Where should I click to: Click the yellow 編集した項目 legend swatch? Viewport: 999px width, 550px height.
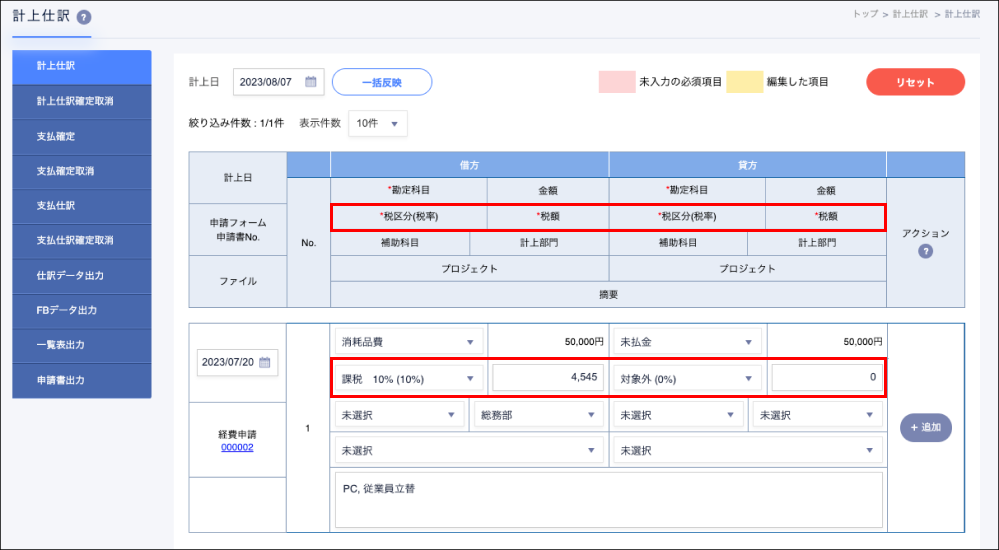pyautogui.click(x=744, y=82)
